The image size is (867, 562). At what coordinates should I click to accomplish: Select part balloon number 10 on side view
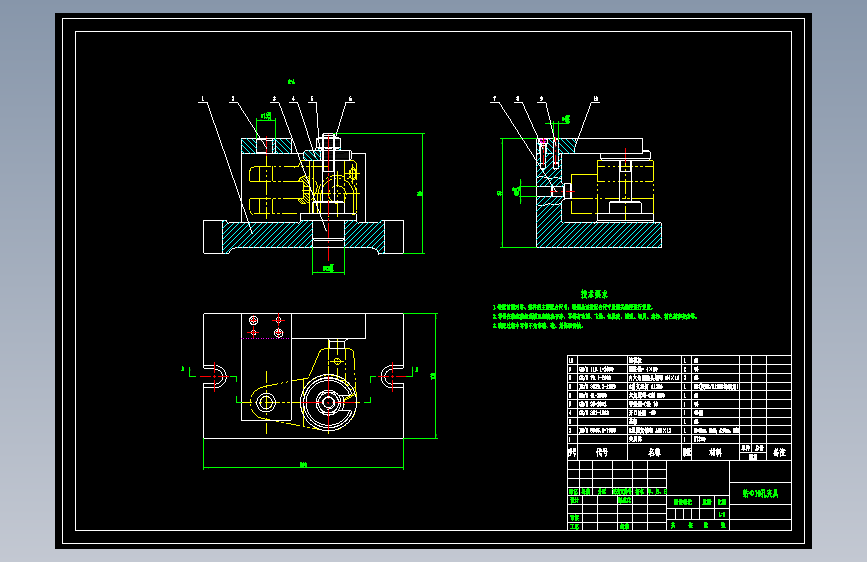[596, 99]
